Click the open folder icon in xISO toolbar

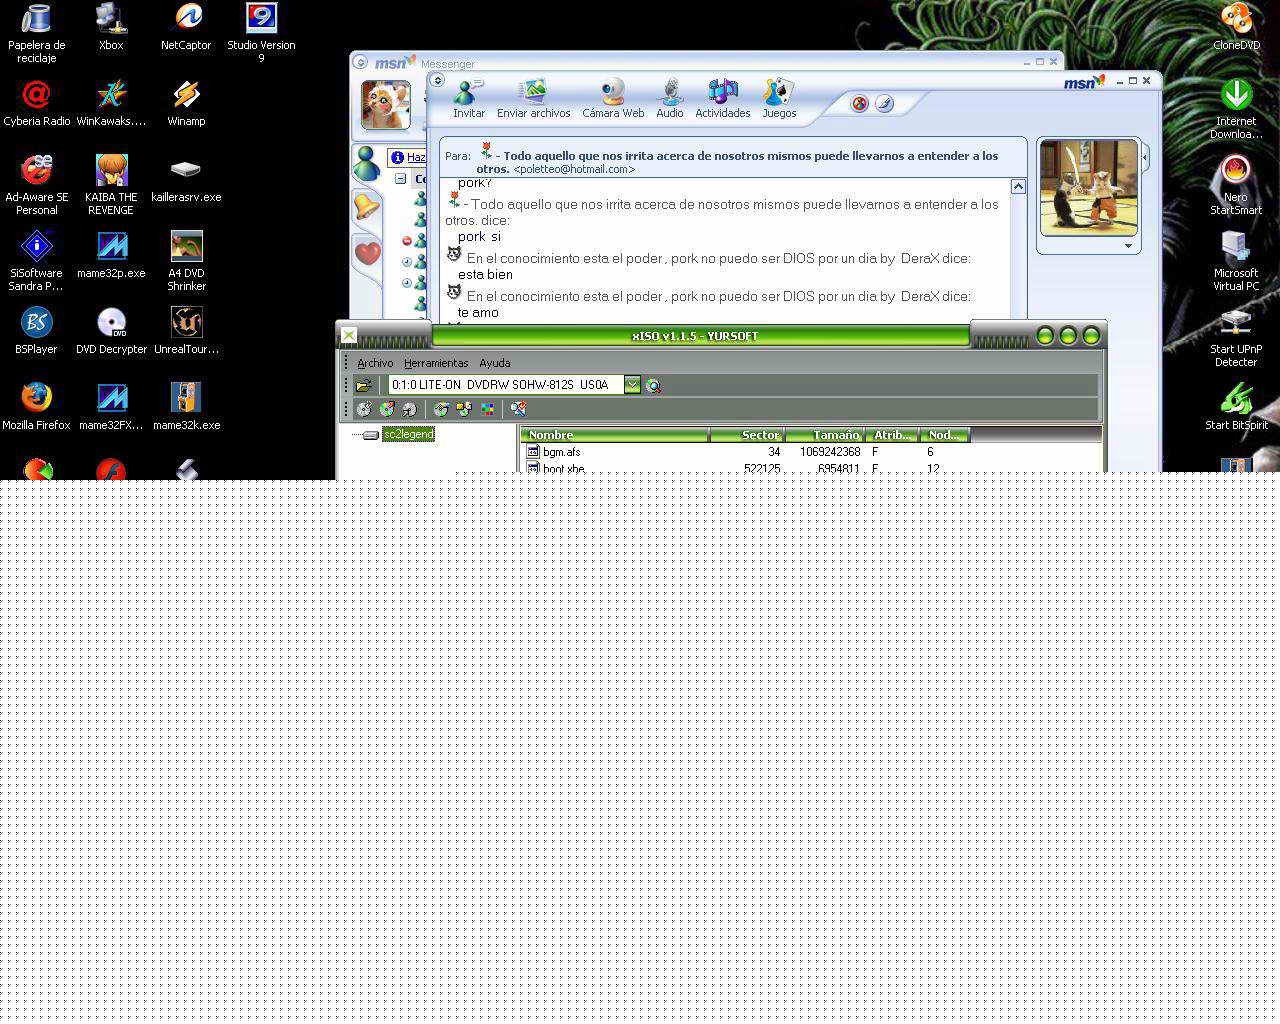[x=364, y=385]
